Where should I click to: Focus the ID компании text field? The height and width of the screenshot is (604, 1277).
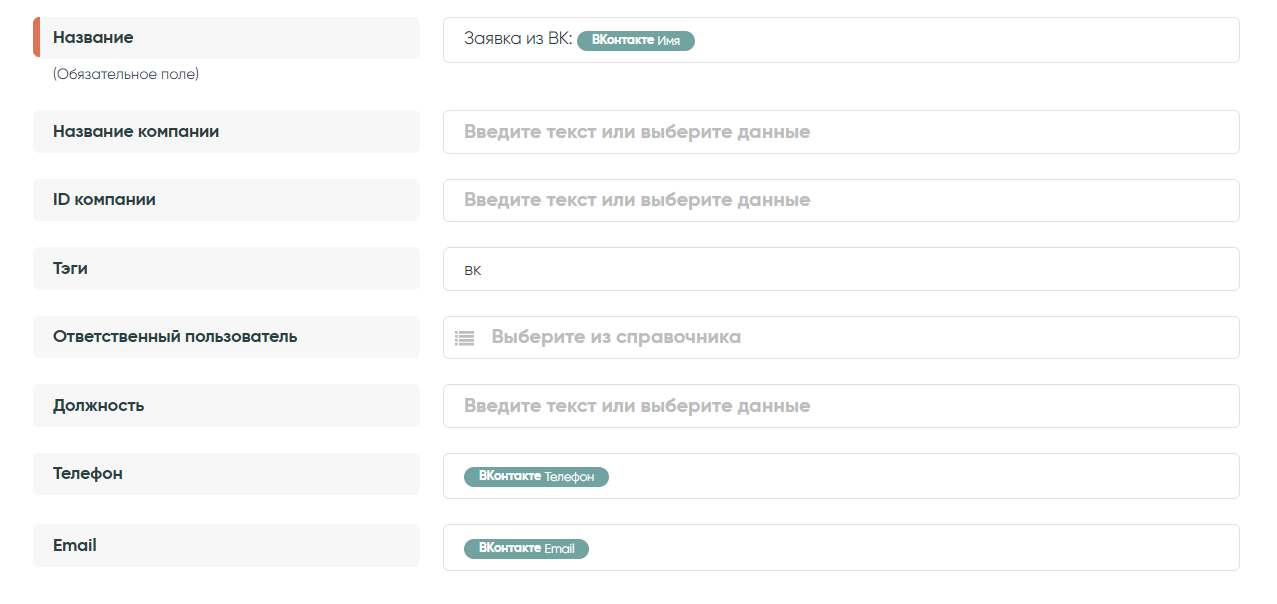[840, 200]
